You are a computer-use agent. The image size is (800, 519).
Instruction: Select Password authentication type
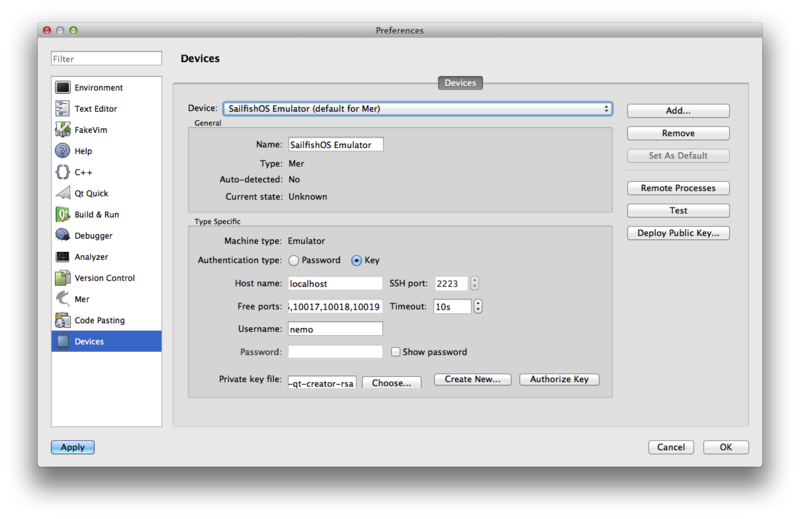[x=294, y=260]
